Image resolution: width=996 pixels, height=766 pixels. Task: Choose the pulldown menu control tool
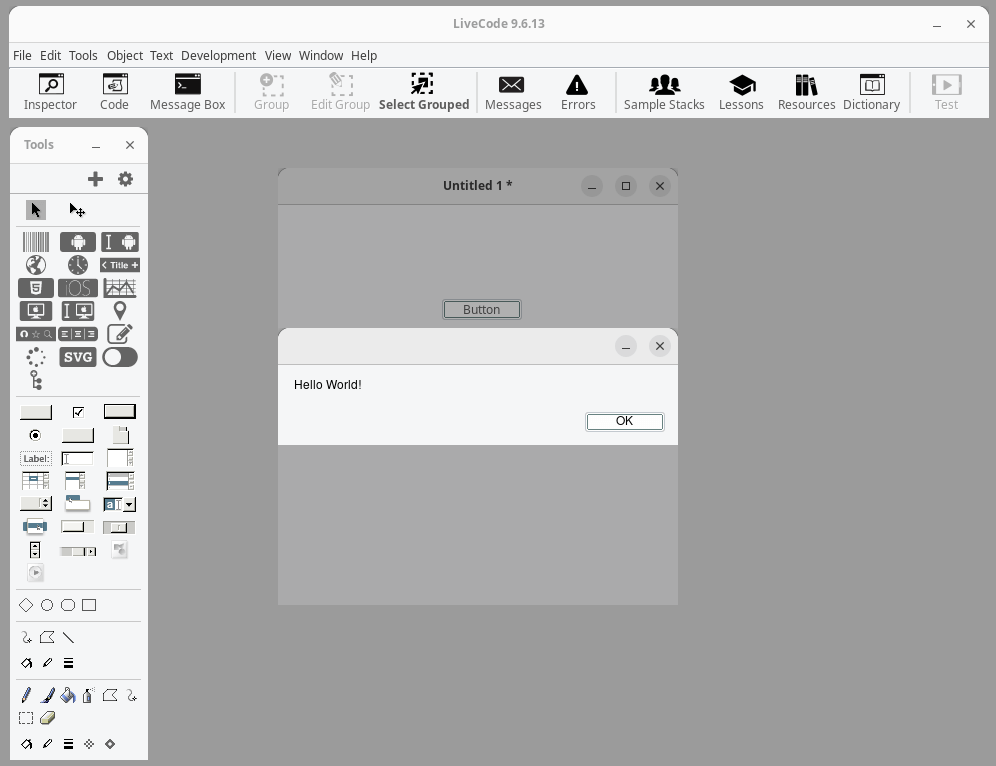(77, 504)
